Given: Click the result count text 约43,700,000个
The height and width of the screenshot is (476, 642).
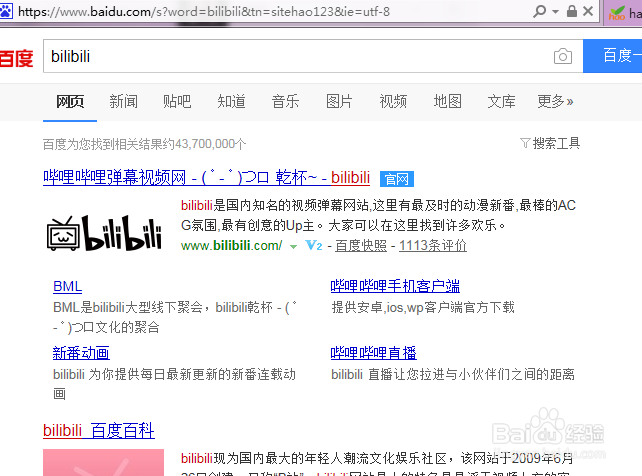Looking at the screenshot, I should point(203,144).
